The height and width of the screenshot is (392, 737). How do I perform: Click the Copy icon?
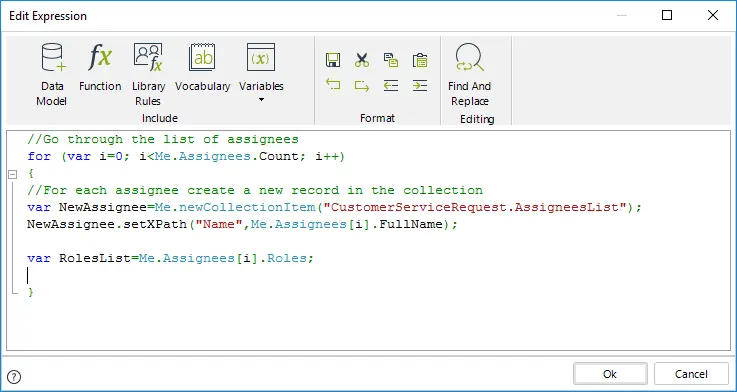pyautogui.click(x=391, y=60)
